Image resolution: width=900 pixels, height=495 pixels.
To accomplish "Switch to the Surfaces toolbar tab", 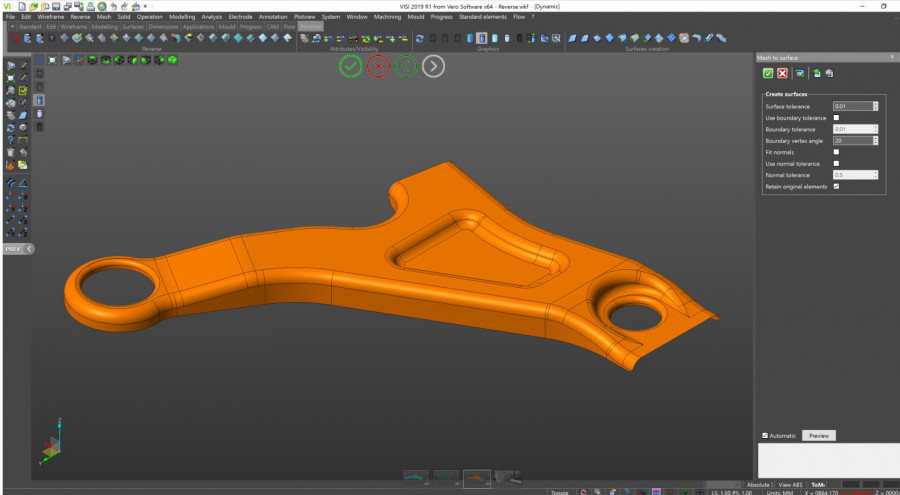I will click(133, 27).
